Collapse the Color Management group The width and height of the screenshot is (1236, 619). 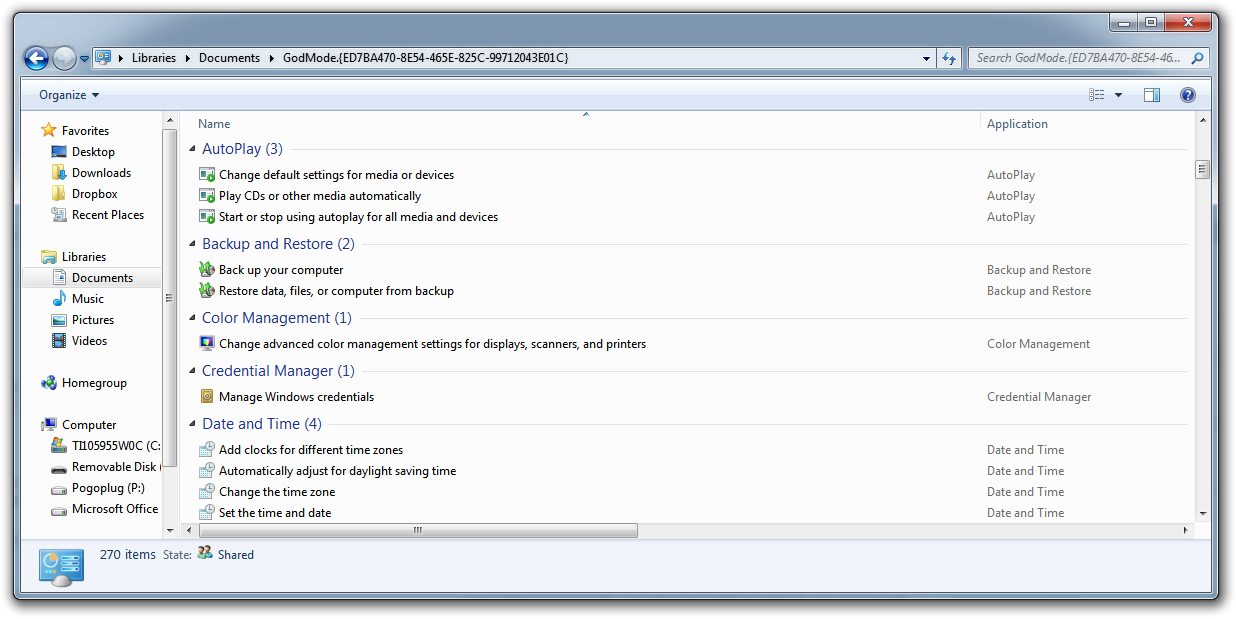[193, 319]
